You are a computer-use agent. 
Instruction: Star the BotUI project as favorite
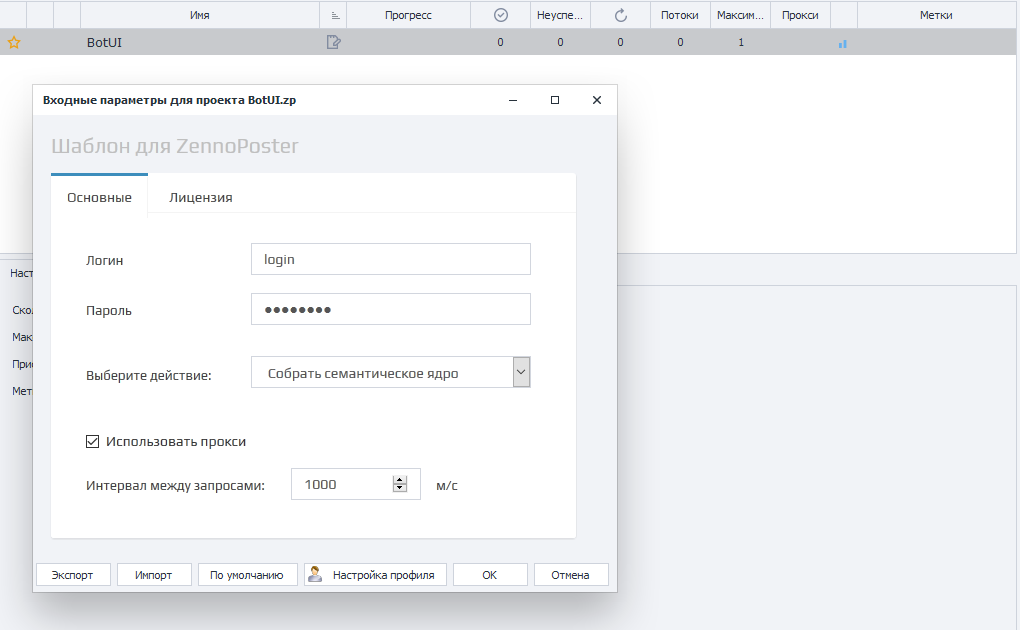pos(14,42)
